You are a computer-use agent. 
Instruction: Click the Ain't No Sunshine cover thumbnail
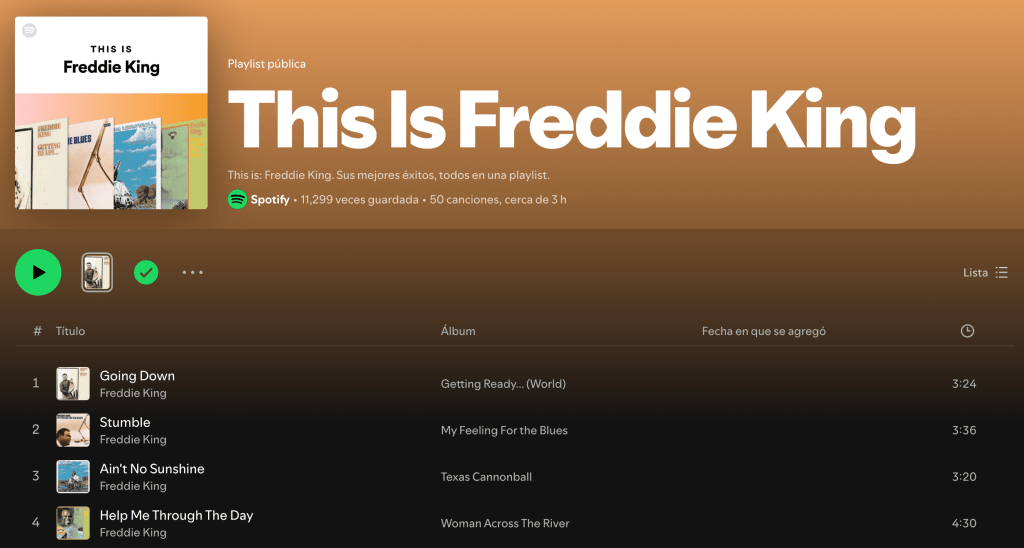pos(73,477)
